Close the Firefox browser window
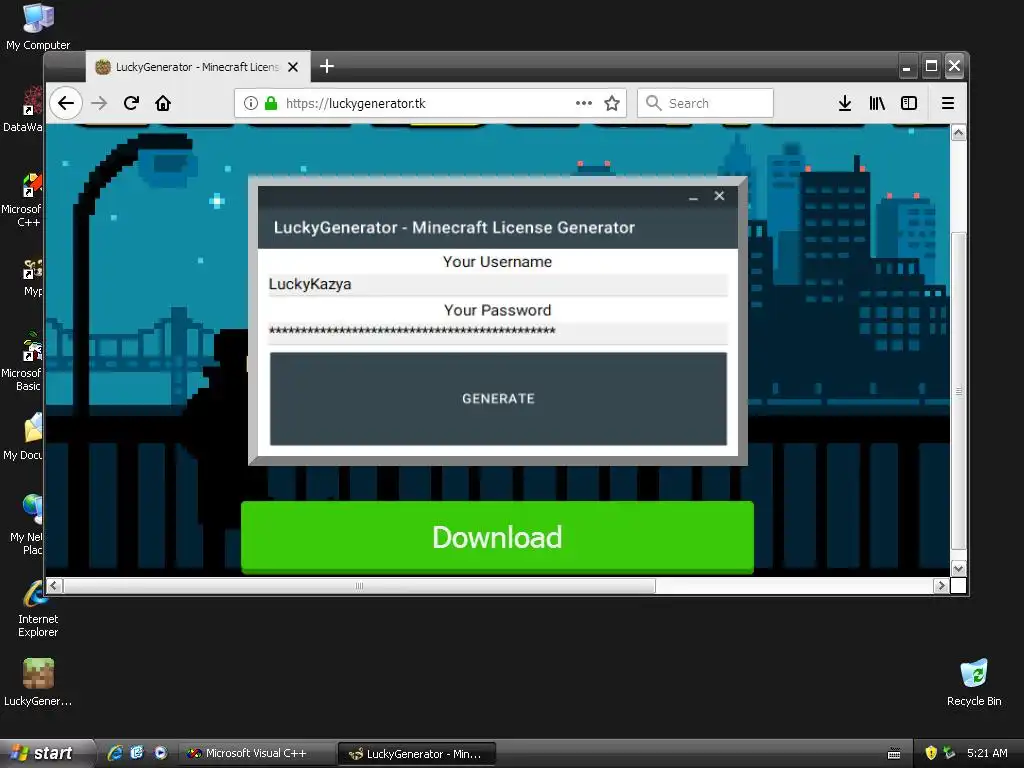Image resolution: width=1024 pixels, height=768 pixels. (954, 66)
